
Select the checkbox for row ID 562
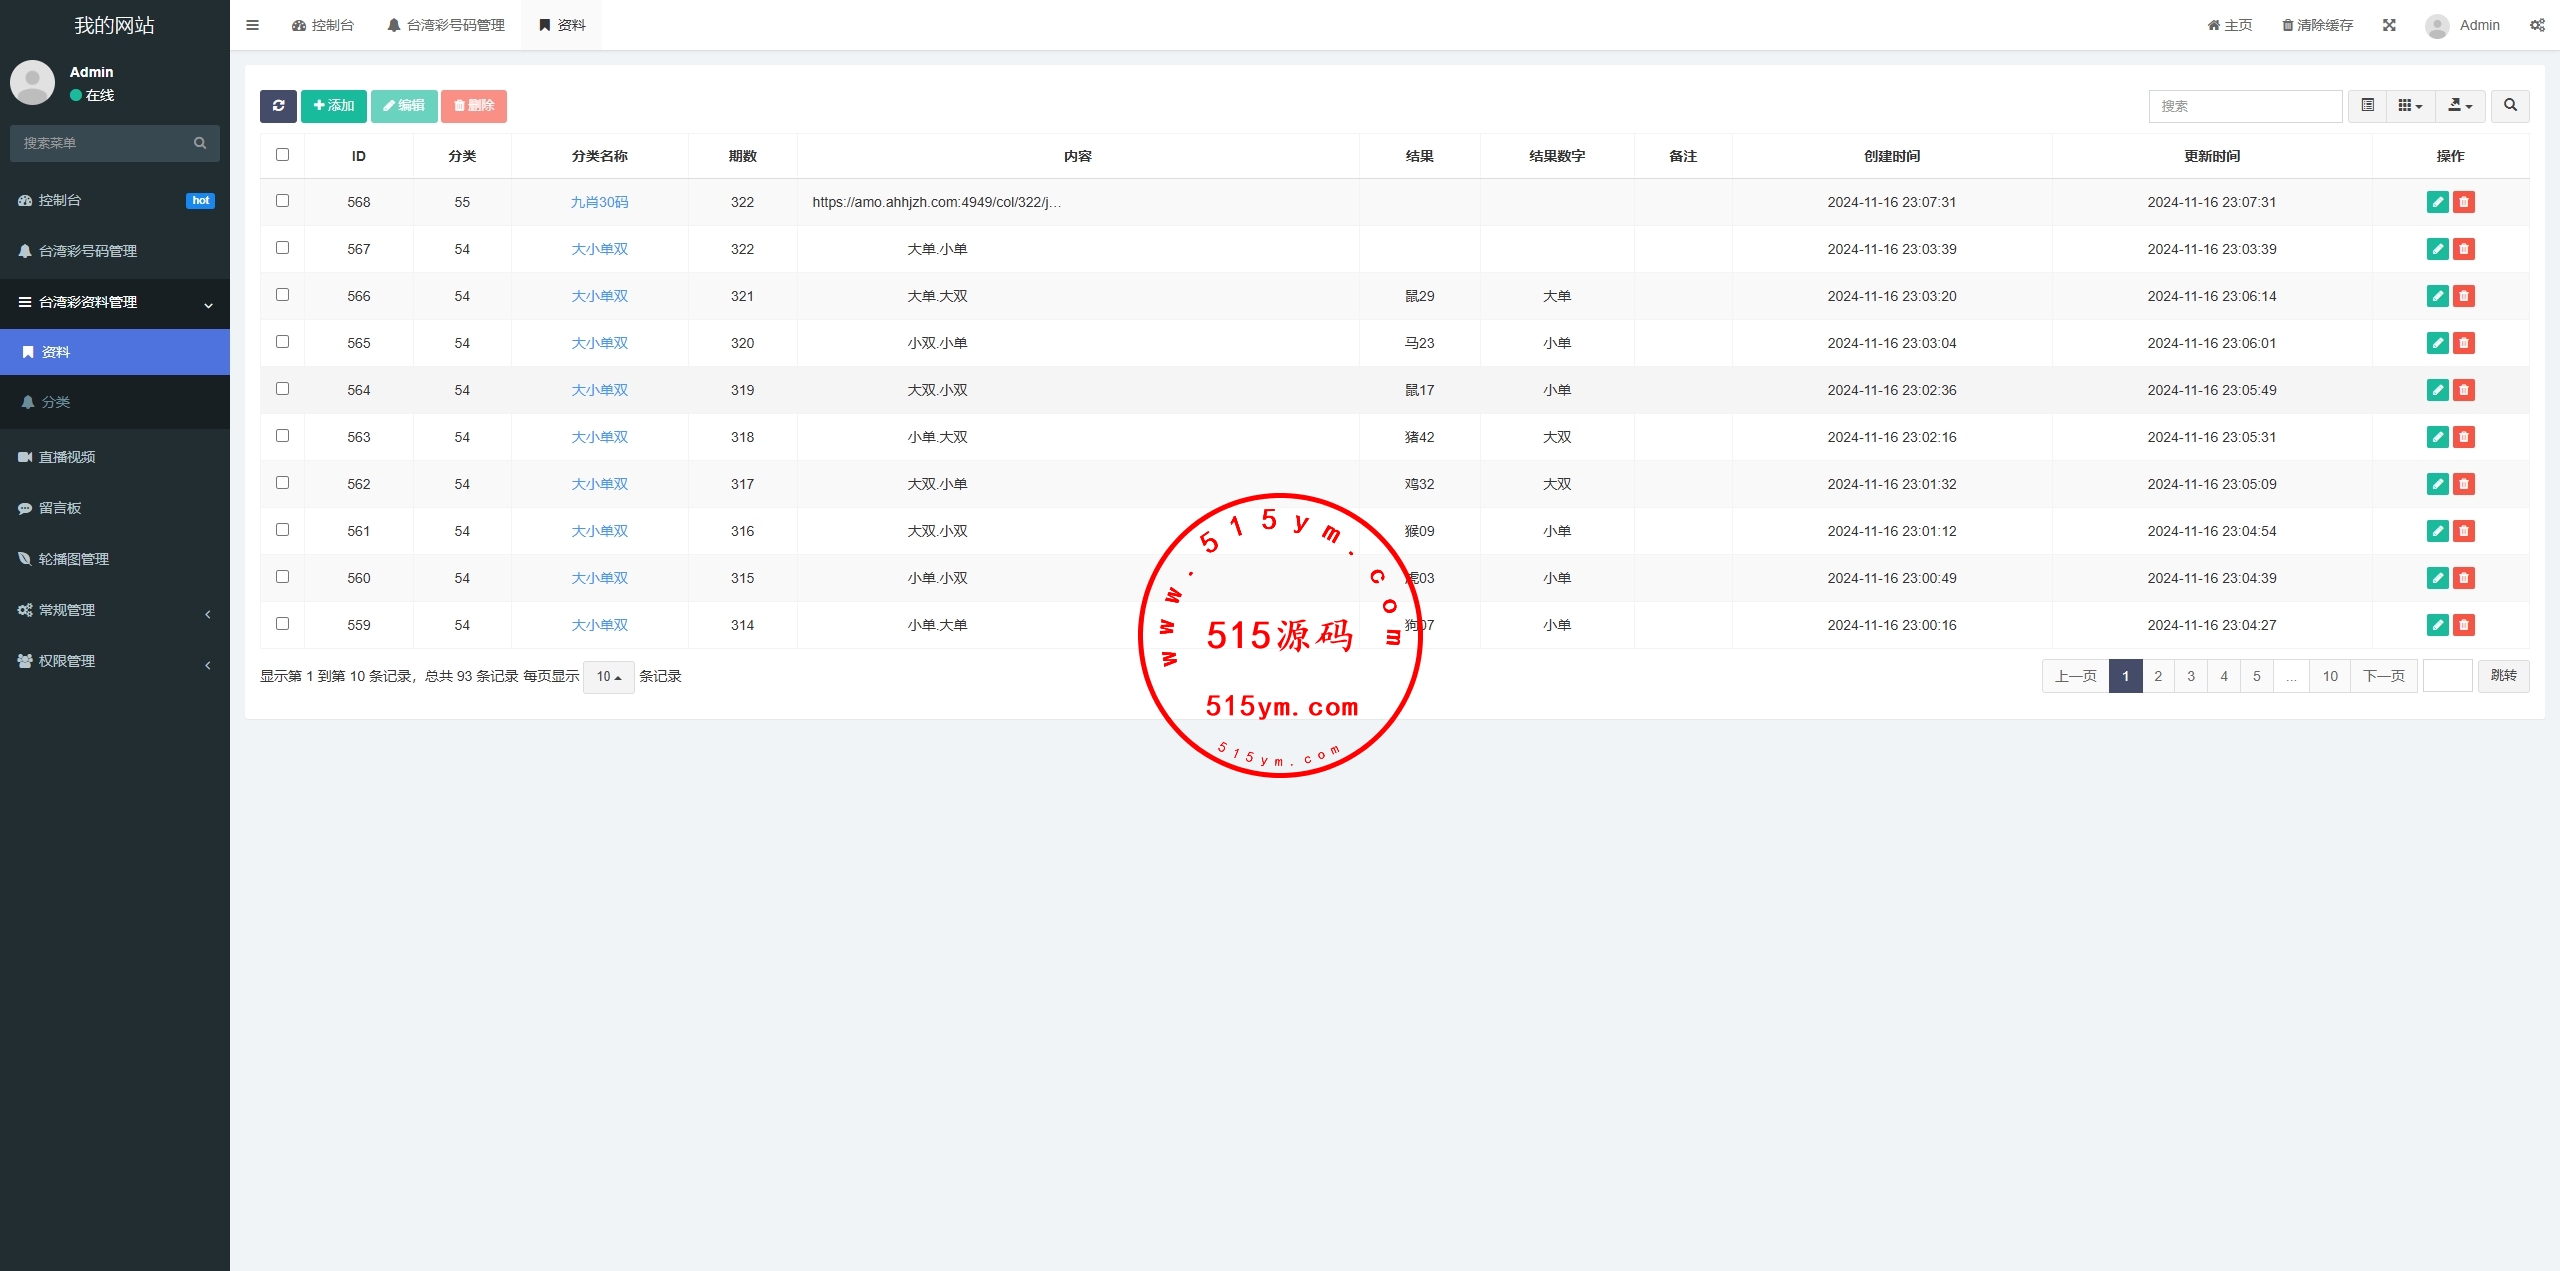[x=282, y=483]
